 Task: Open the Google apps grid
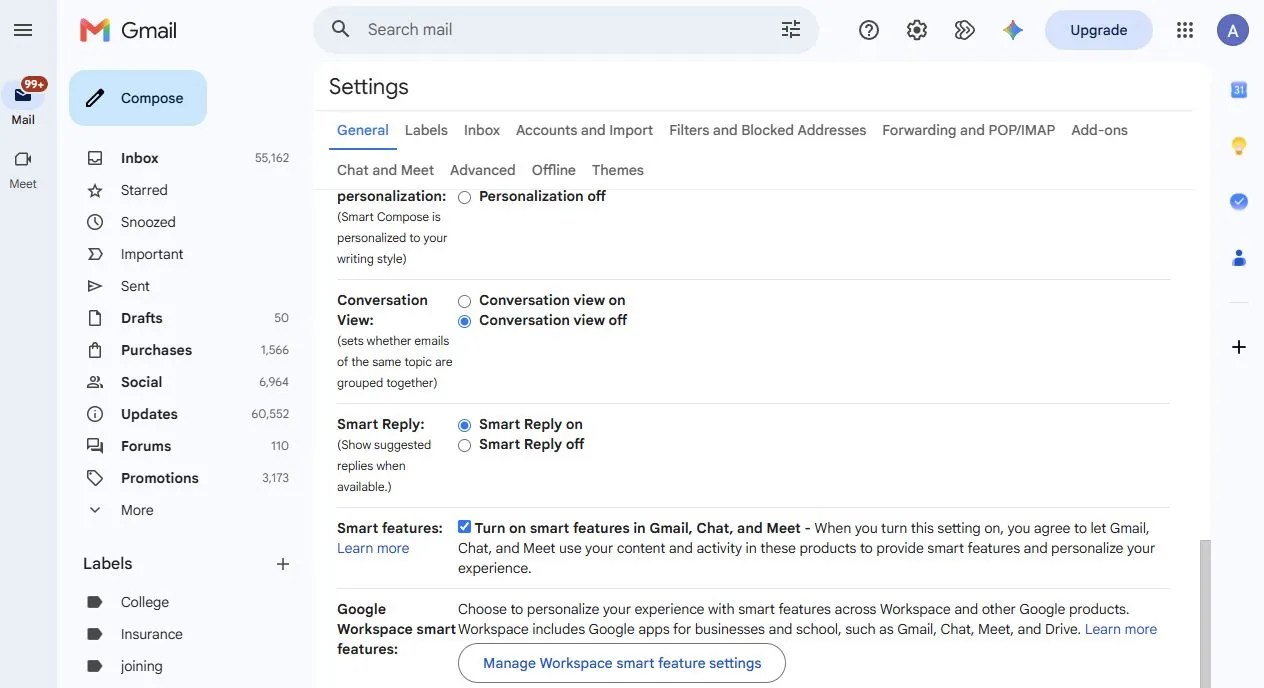[x=1185, y=30]
